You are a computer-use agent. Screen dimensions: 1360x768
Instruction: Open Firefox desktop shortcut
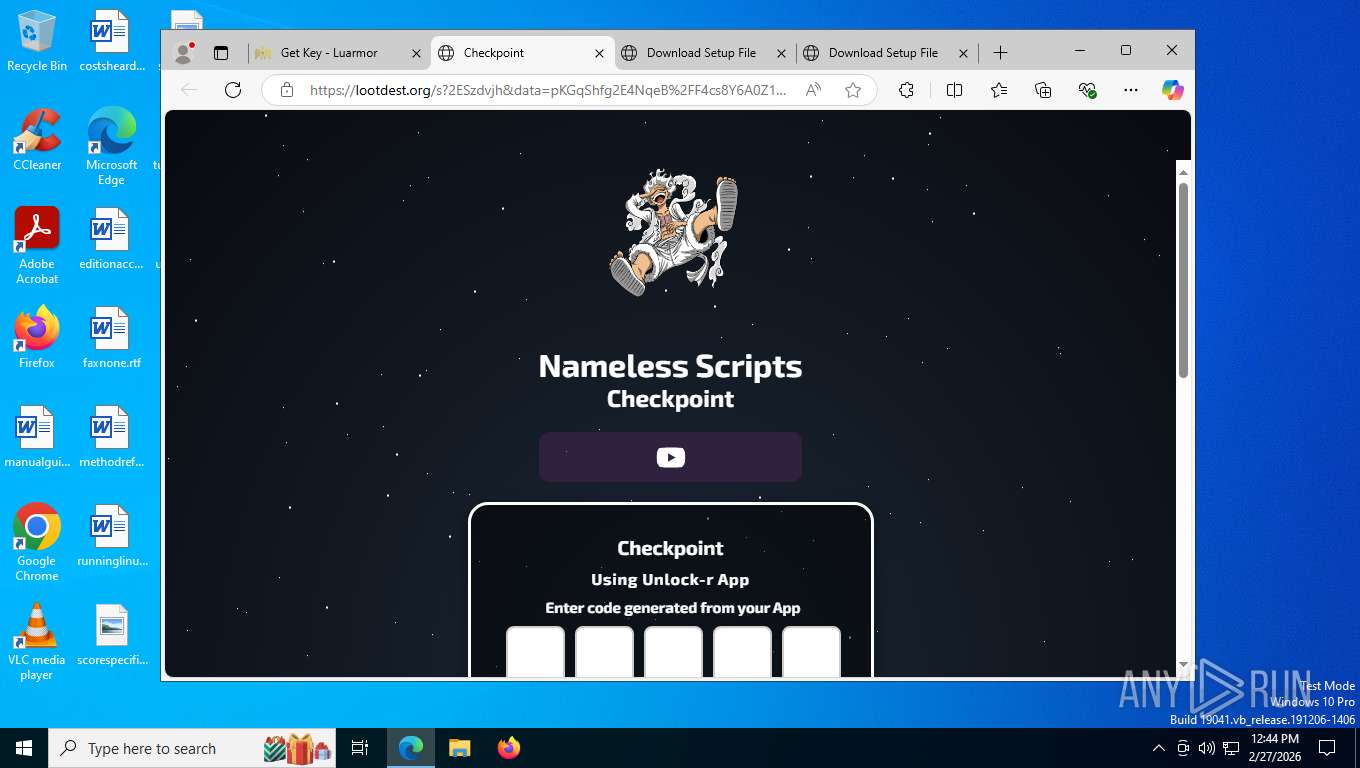click(x=37, y=338)
